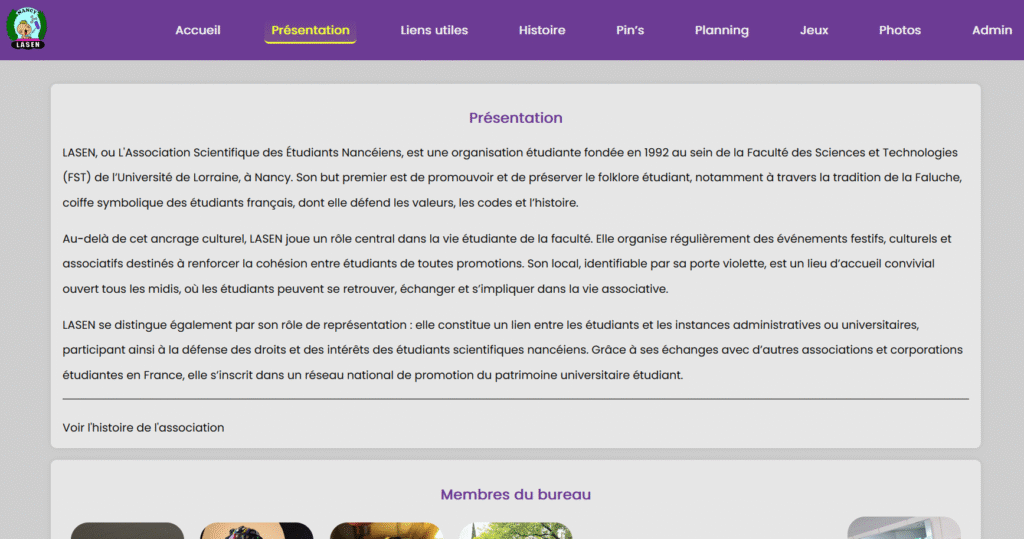Select the second bureau member photo
This screenshot has width=1024, height=539.
(257, 530)
